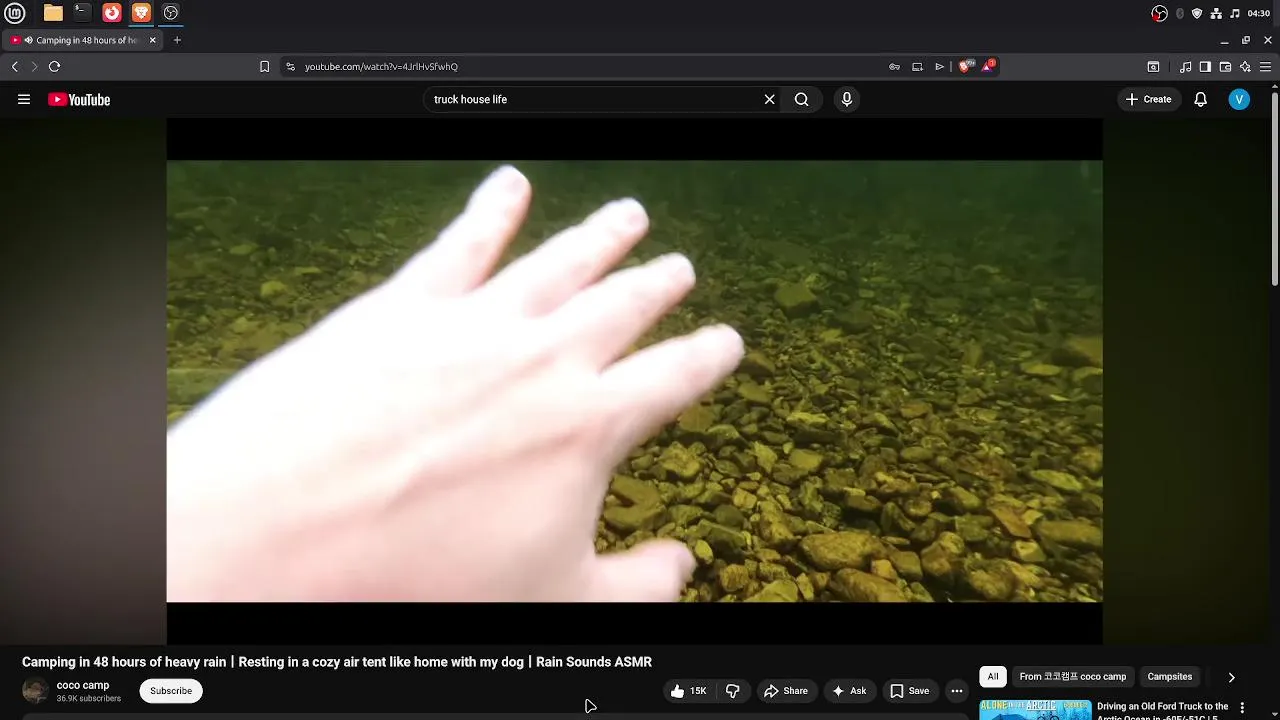1280x720 pixels.
Task: Open the network connections tray icon
Action: coord(1216,13)
